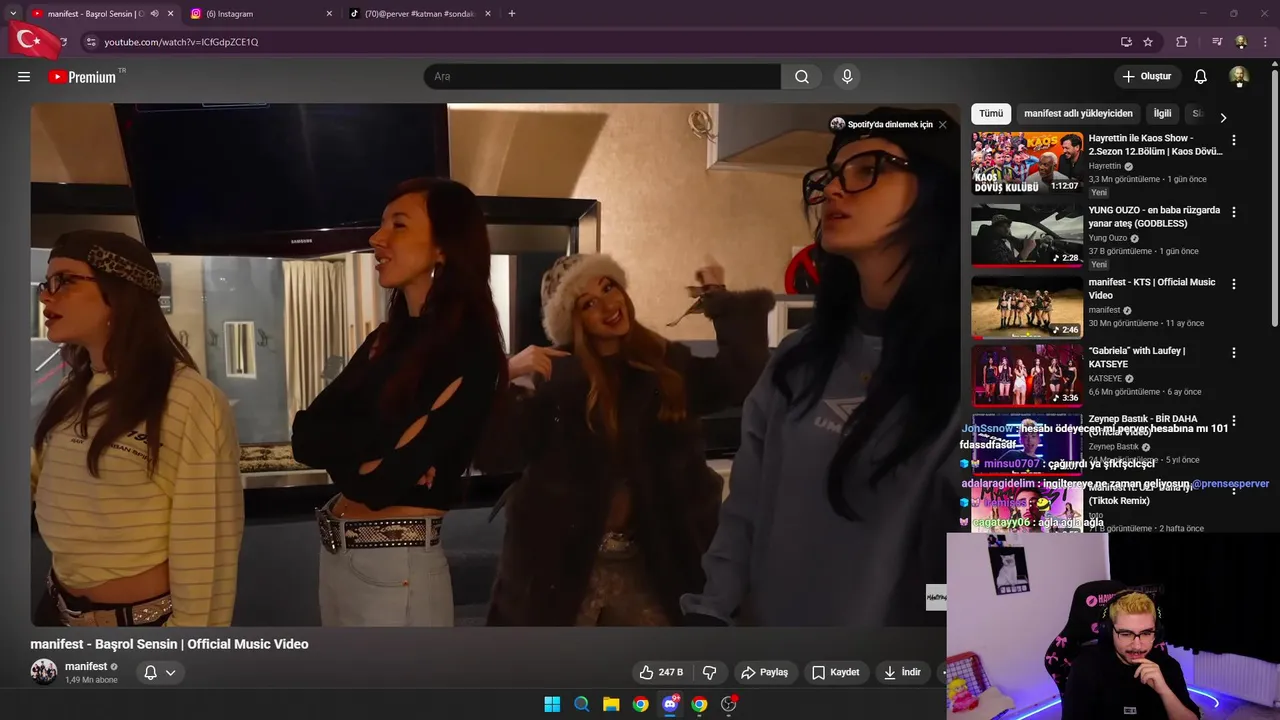Go to YouTube Premium home logo
Viewport: 1280px width, 720px height.
coord(83,77)
